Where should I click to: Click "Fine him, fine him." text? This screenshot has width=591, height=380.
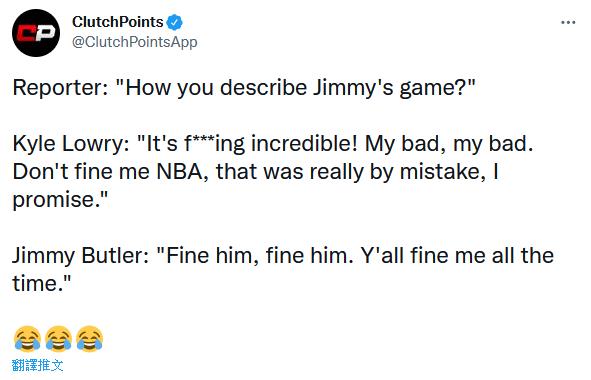(x=254, y=256)
